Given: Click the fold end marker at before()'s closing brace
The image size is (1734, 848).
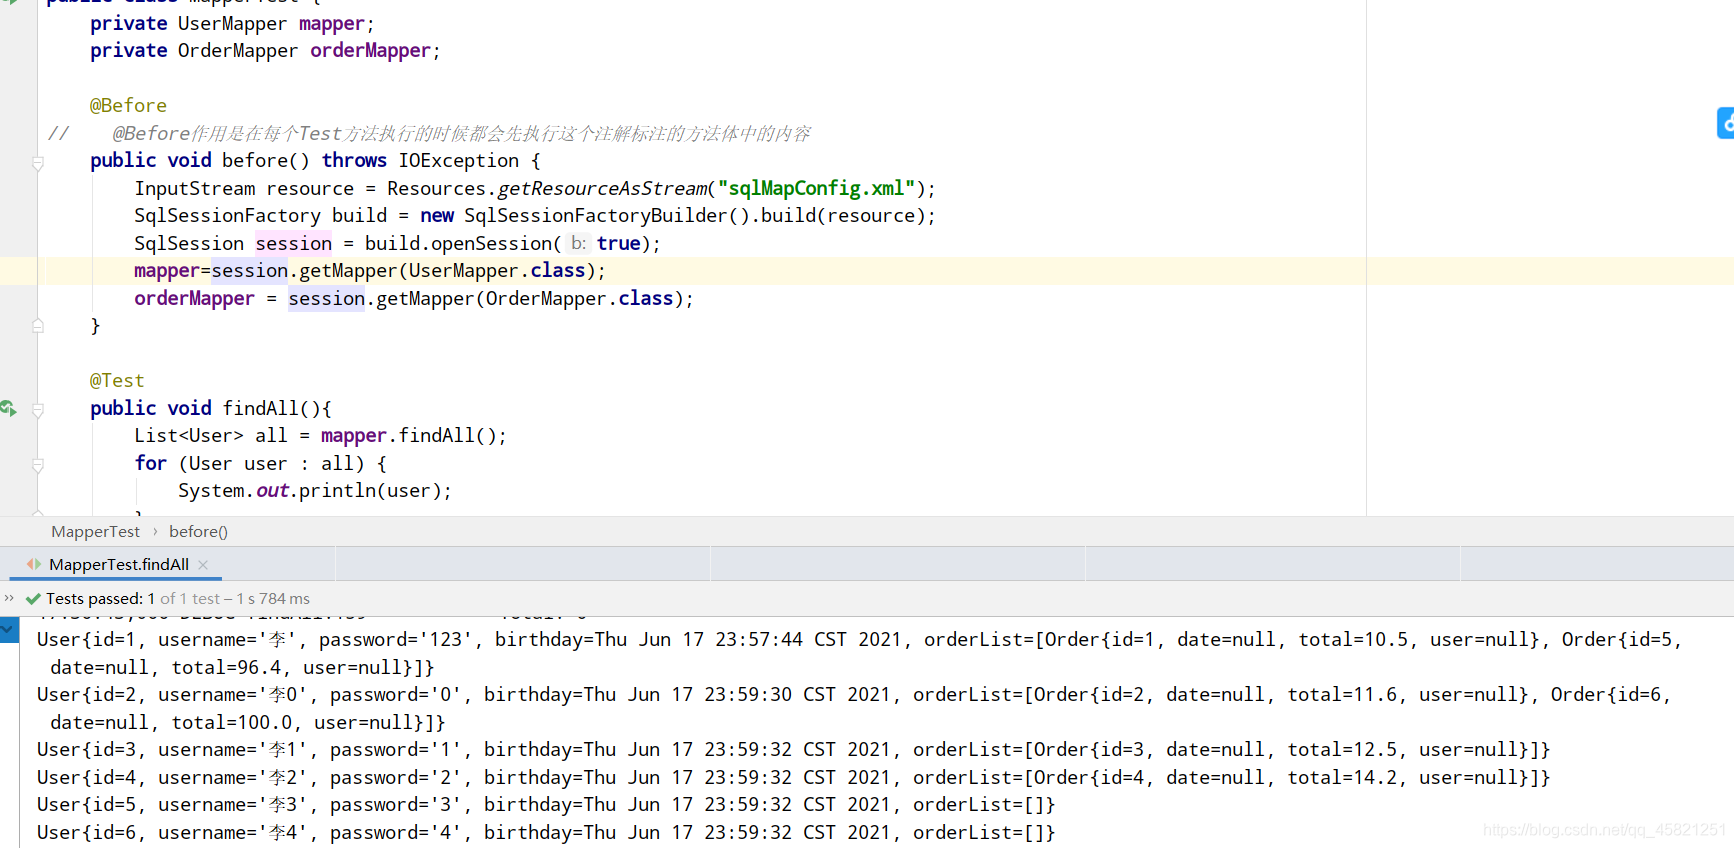Looking at the screenshot, I should pos(38,326).
